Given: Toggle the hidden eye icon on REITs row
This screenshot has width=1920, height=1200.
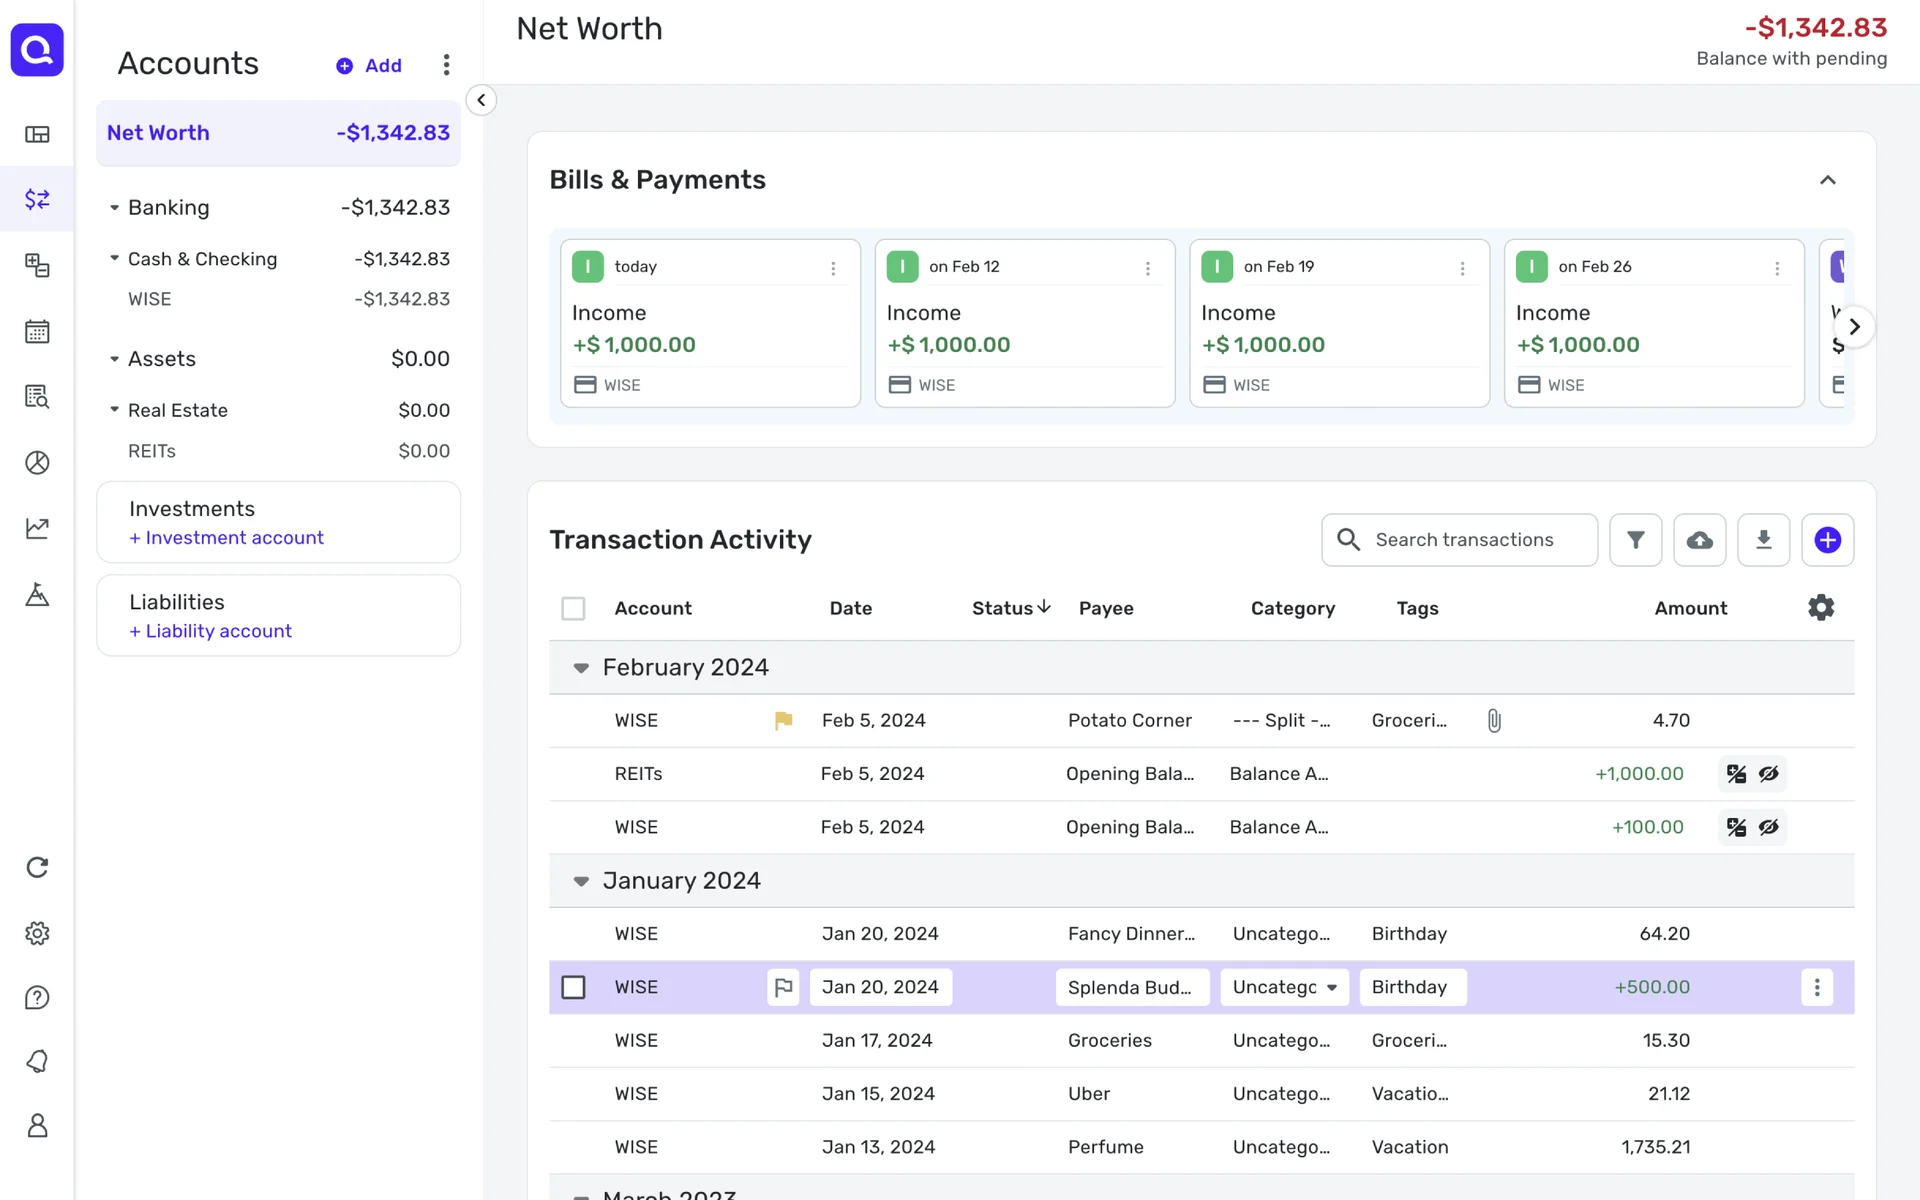Looking at the screenshot, I should coord(1768,774).
